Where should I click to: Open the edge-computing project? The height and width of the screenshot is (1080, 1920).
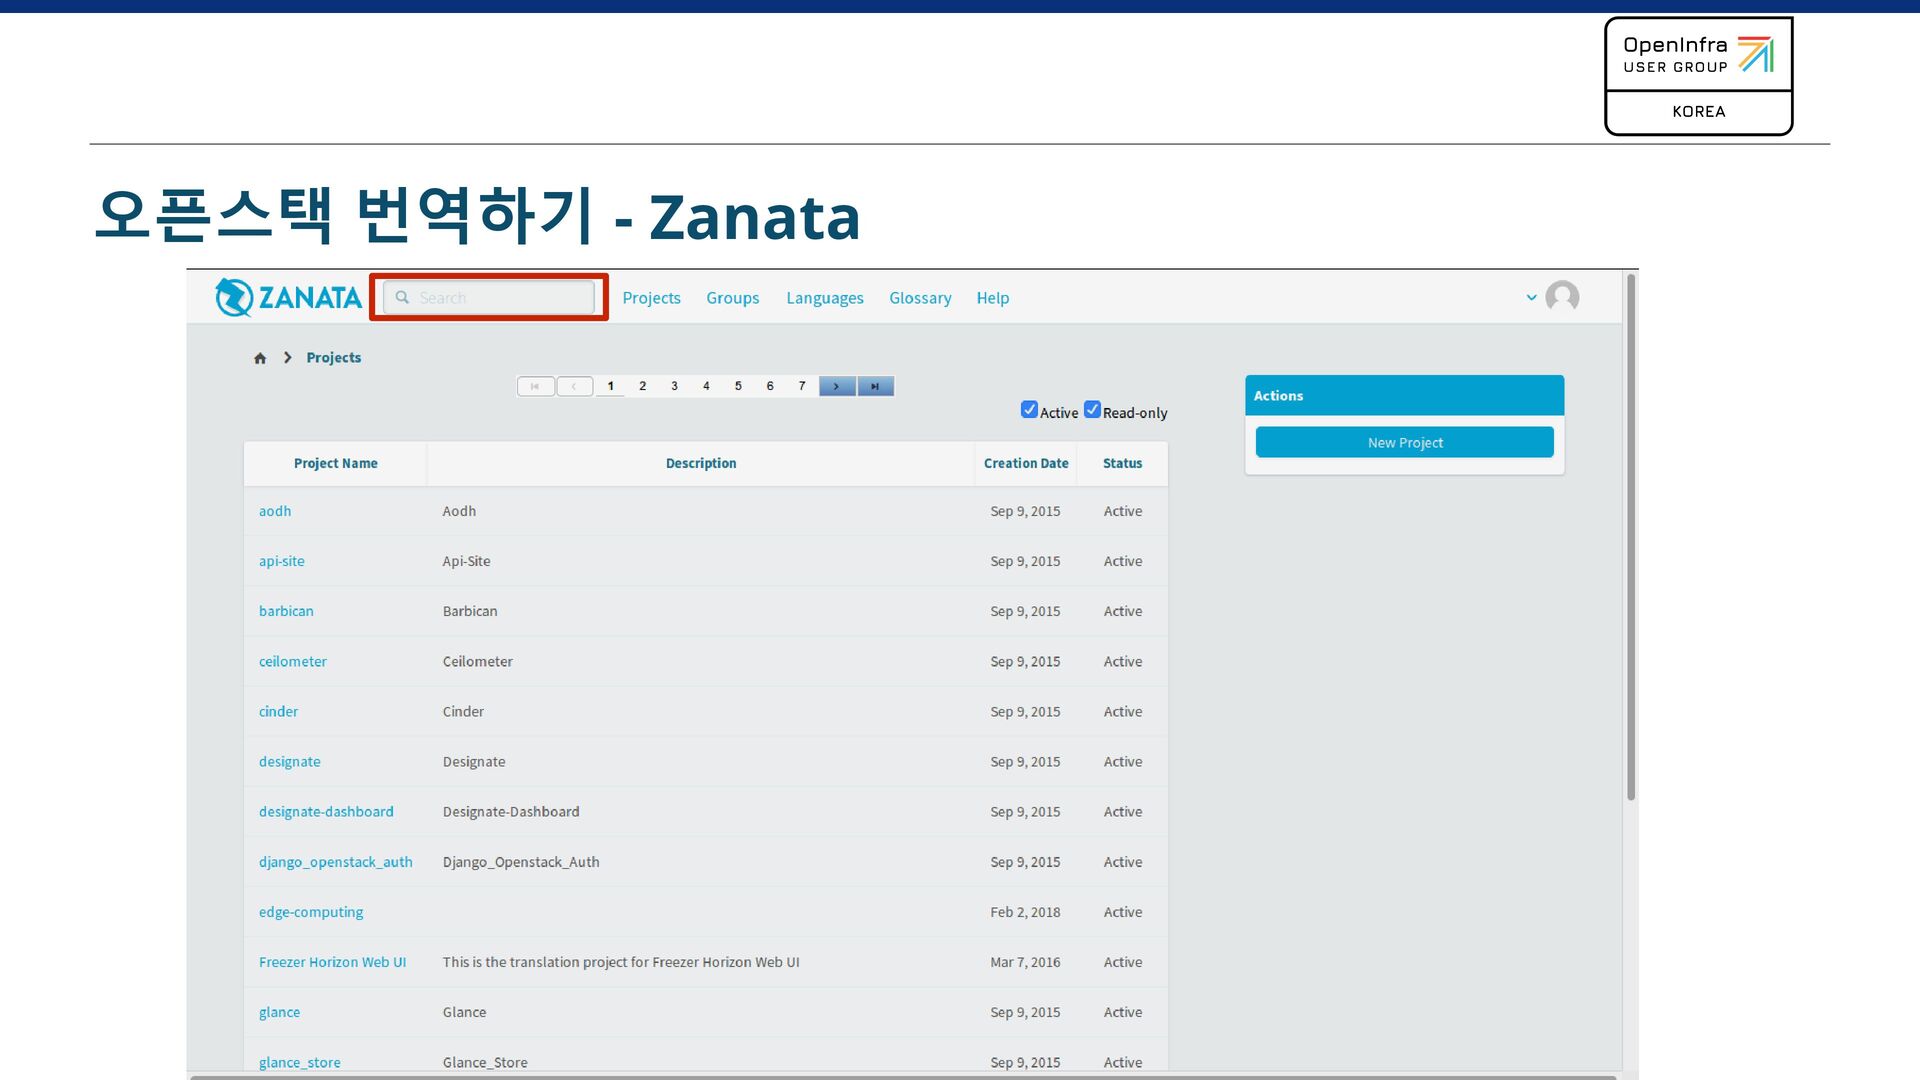click(311, 912)
